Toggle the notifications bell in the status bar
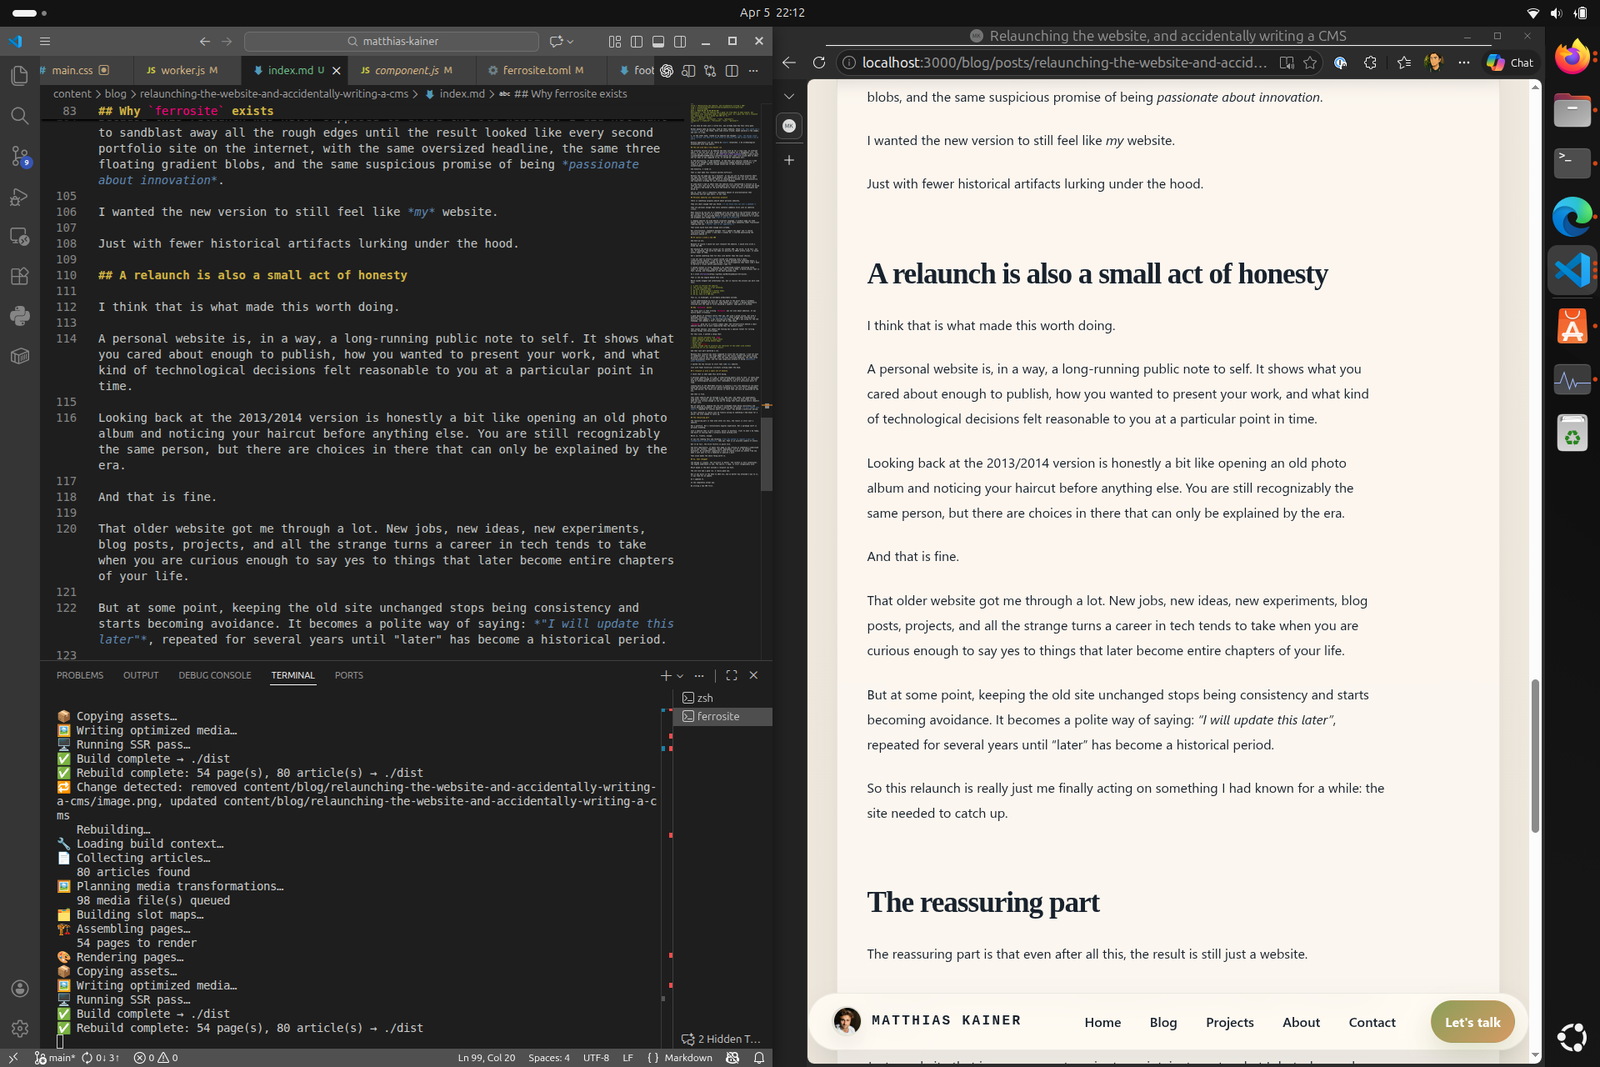 tap(759, 1057)
